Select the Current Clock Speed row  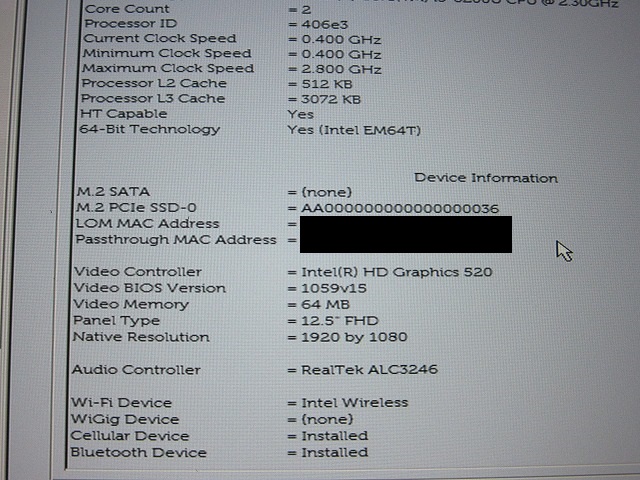pos(232,39)
